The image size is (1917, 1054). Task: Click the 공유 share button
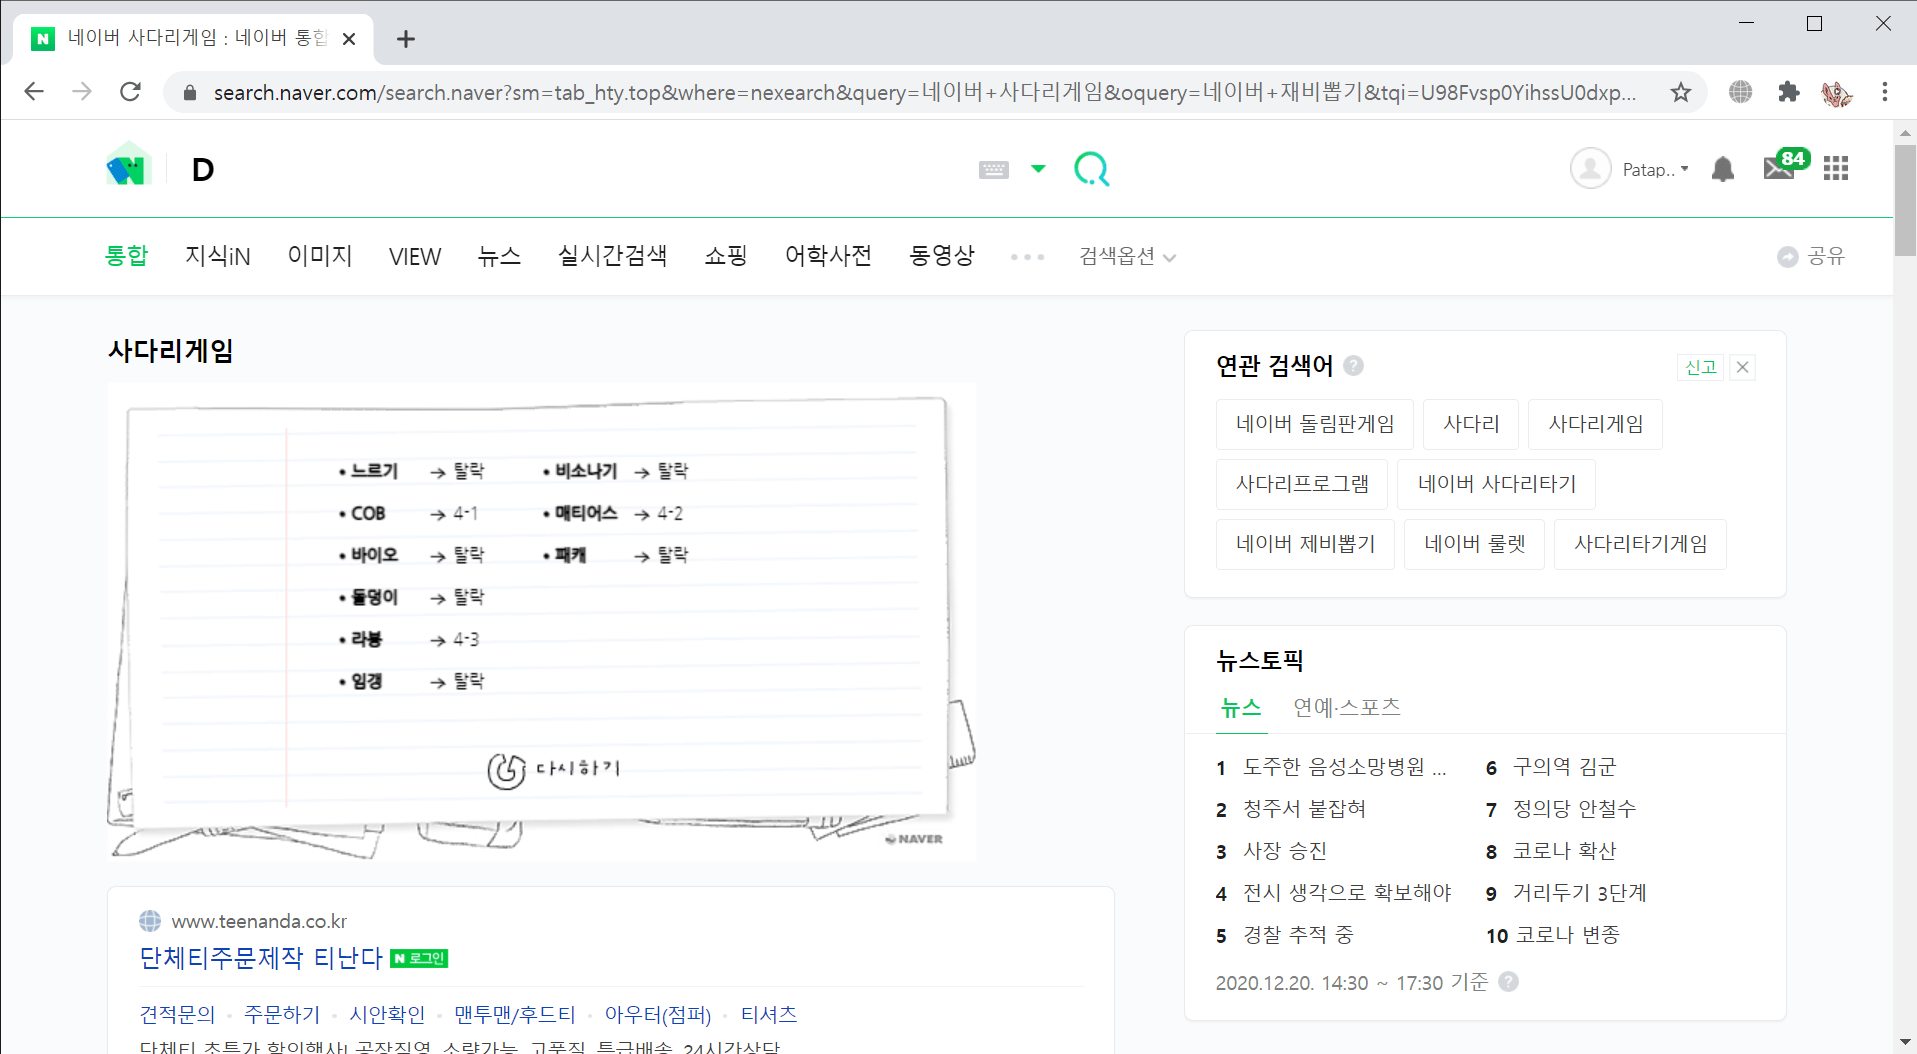click(x=1811, y=257)
